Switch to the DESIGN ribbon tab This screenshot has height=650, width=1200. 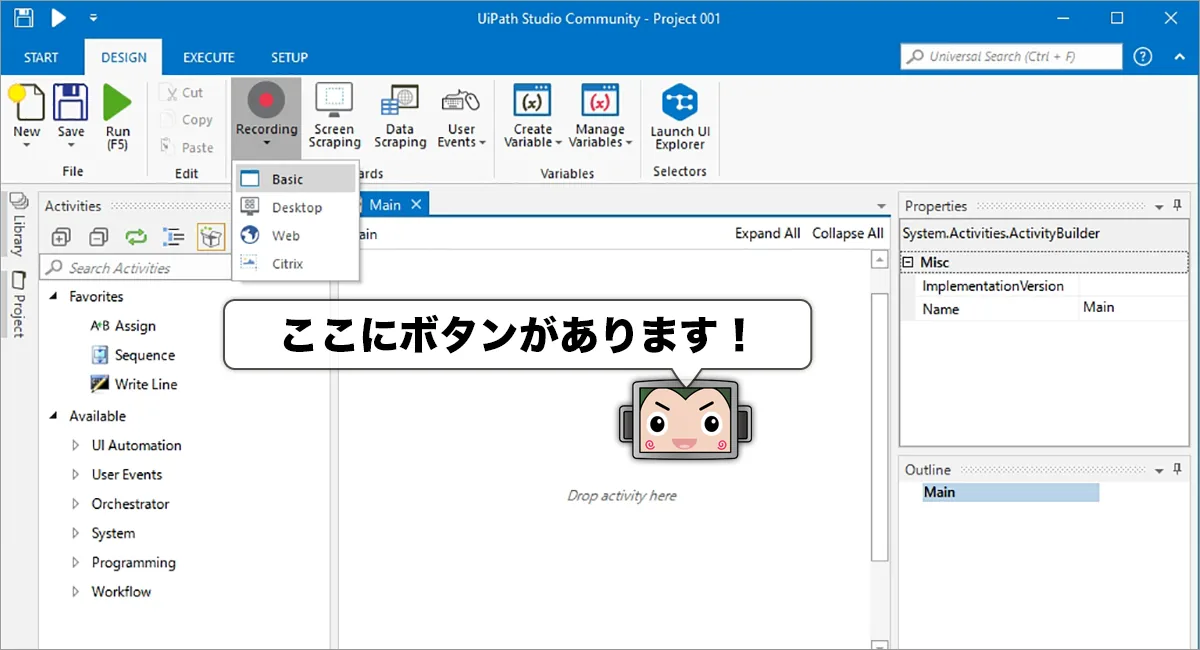click(124, 57)
